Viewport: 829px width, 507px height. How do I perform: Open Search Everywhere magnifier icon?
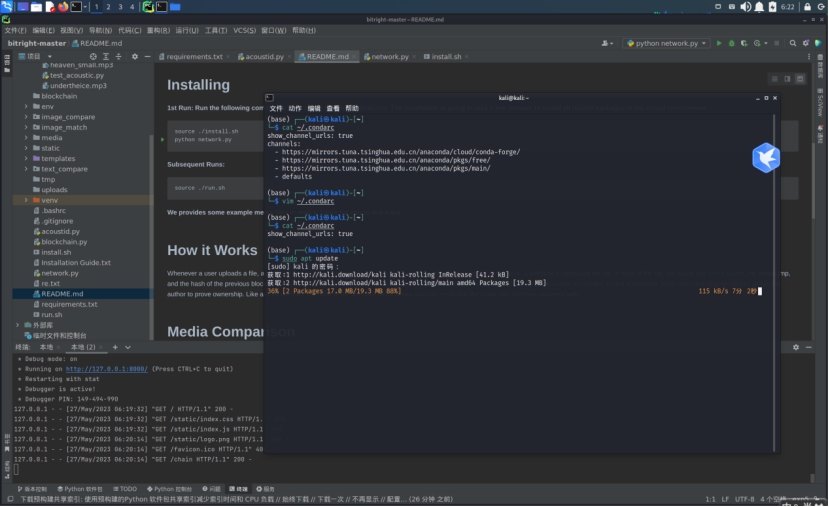pyautogui.click(x=793, y=43)
